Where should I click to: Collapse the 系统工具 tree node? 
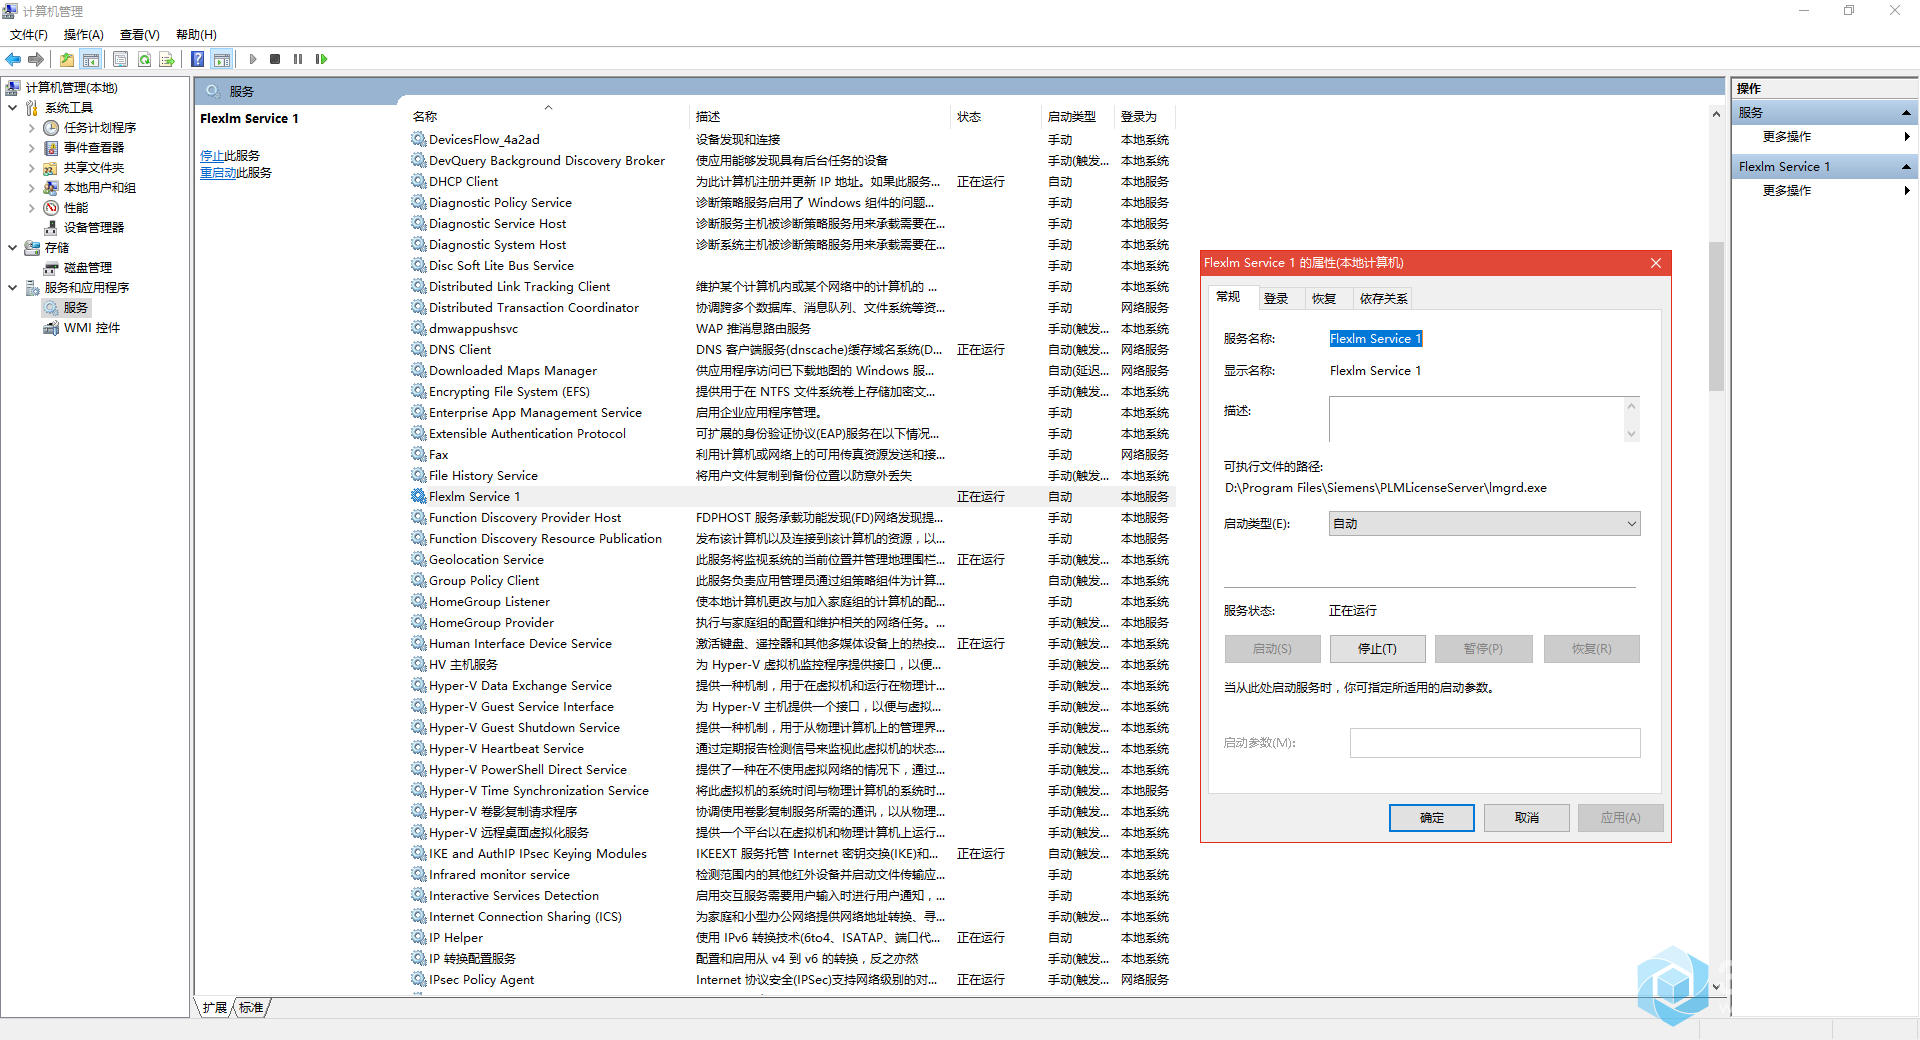tap(12, 108)
